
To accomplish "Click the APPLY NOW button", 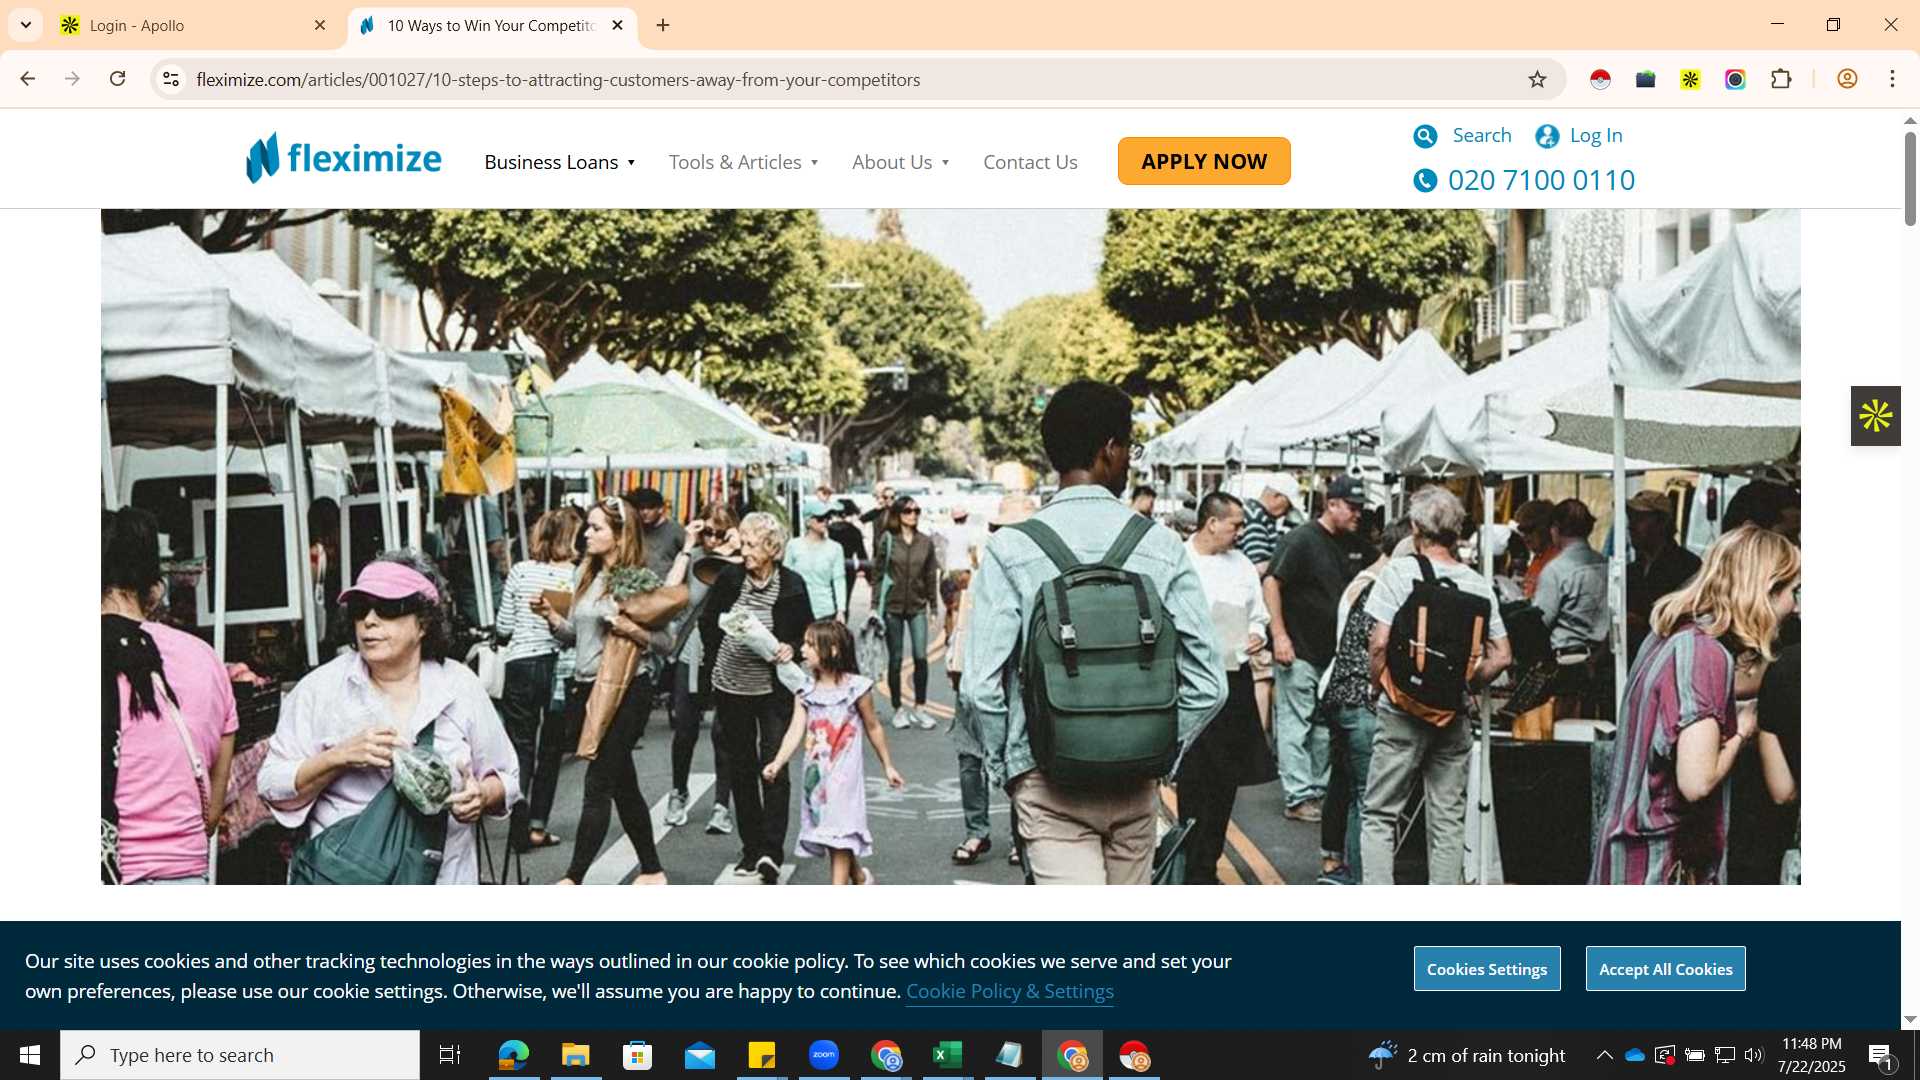I will click(1204, 161).
